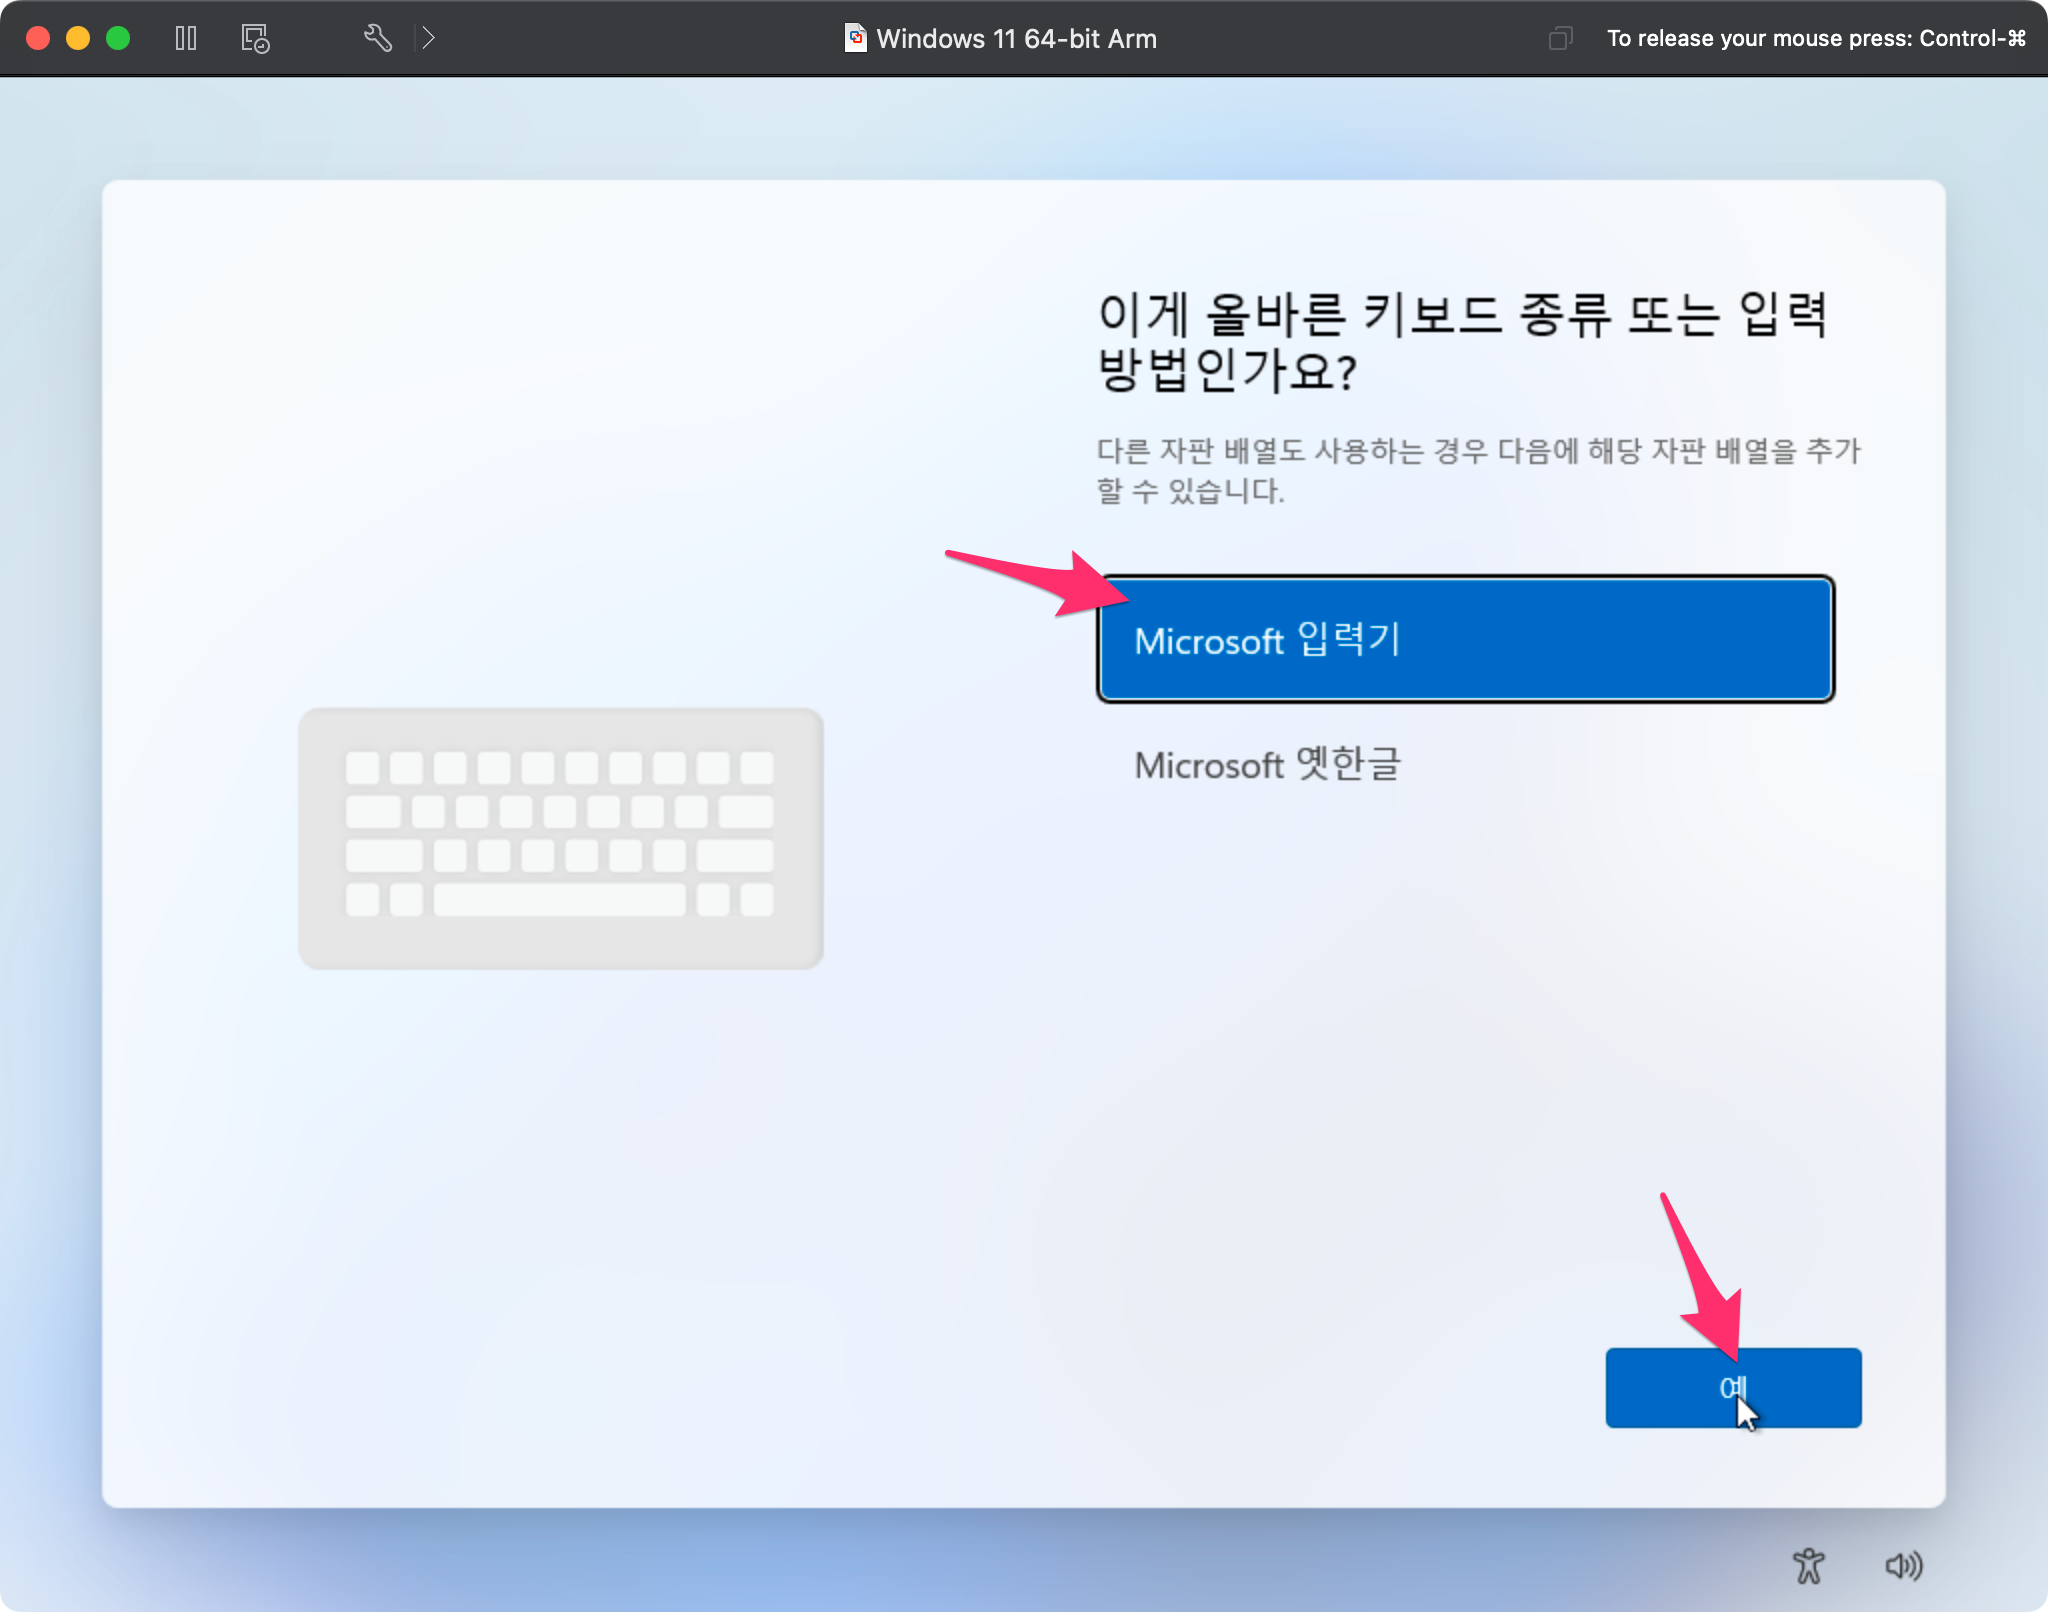Enter full screen with green button

pyautogui.click(x=118, y=38)
